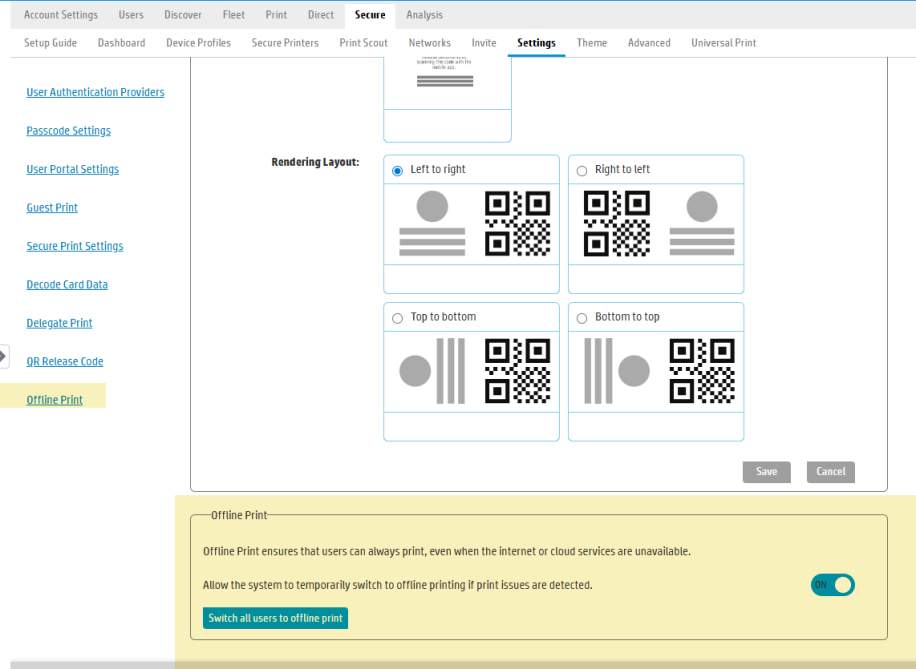The height and width of the screenshot is (669, 916).
Task: Save the QR rendering layout settings
Action: 766,472
